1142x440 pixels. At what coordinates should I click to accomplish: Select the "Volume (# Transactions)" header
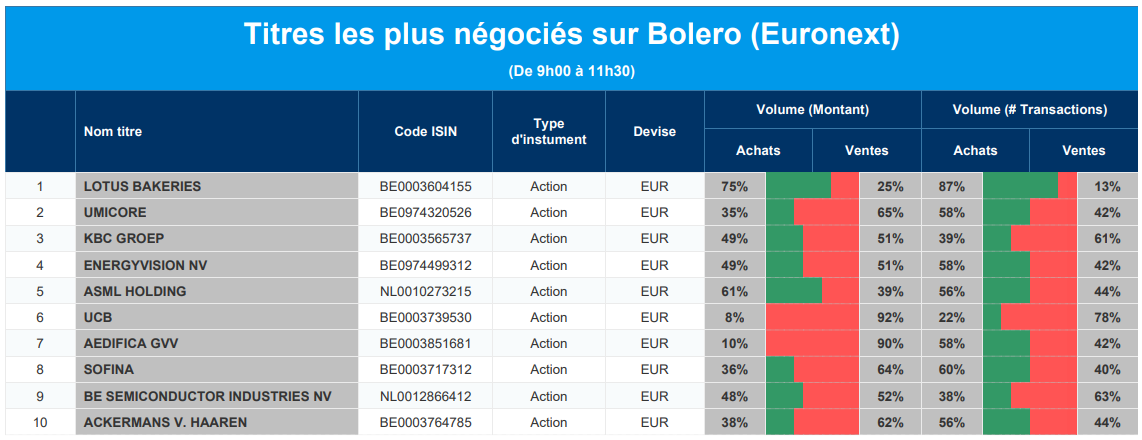[x=1029, y=110]
